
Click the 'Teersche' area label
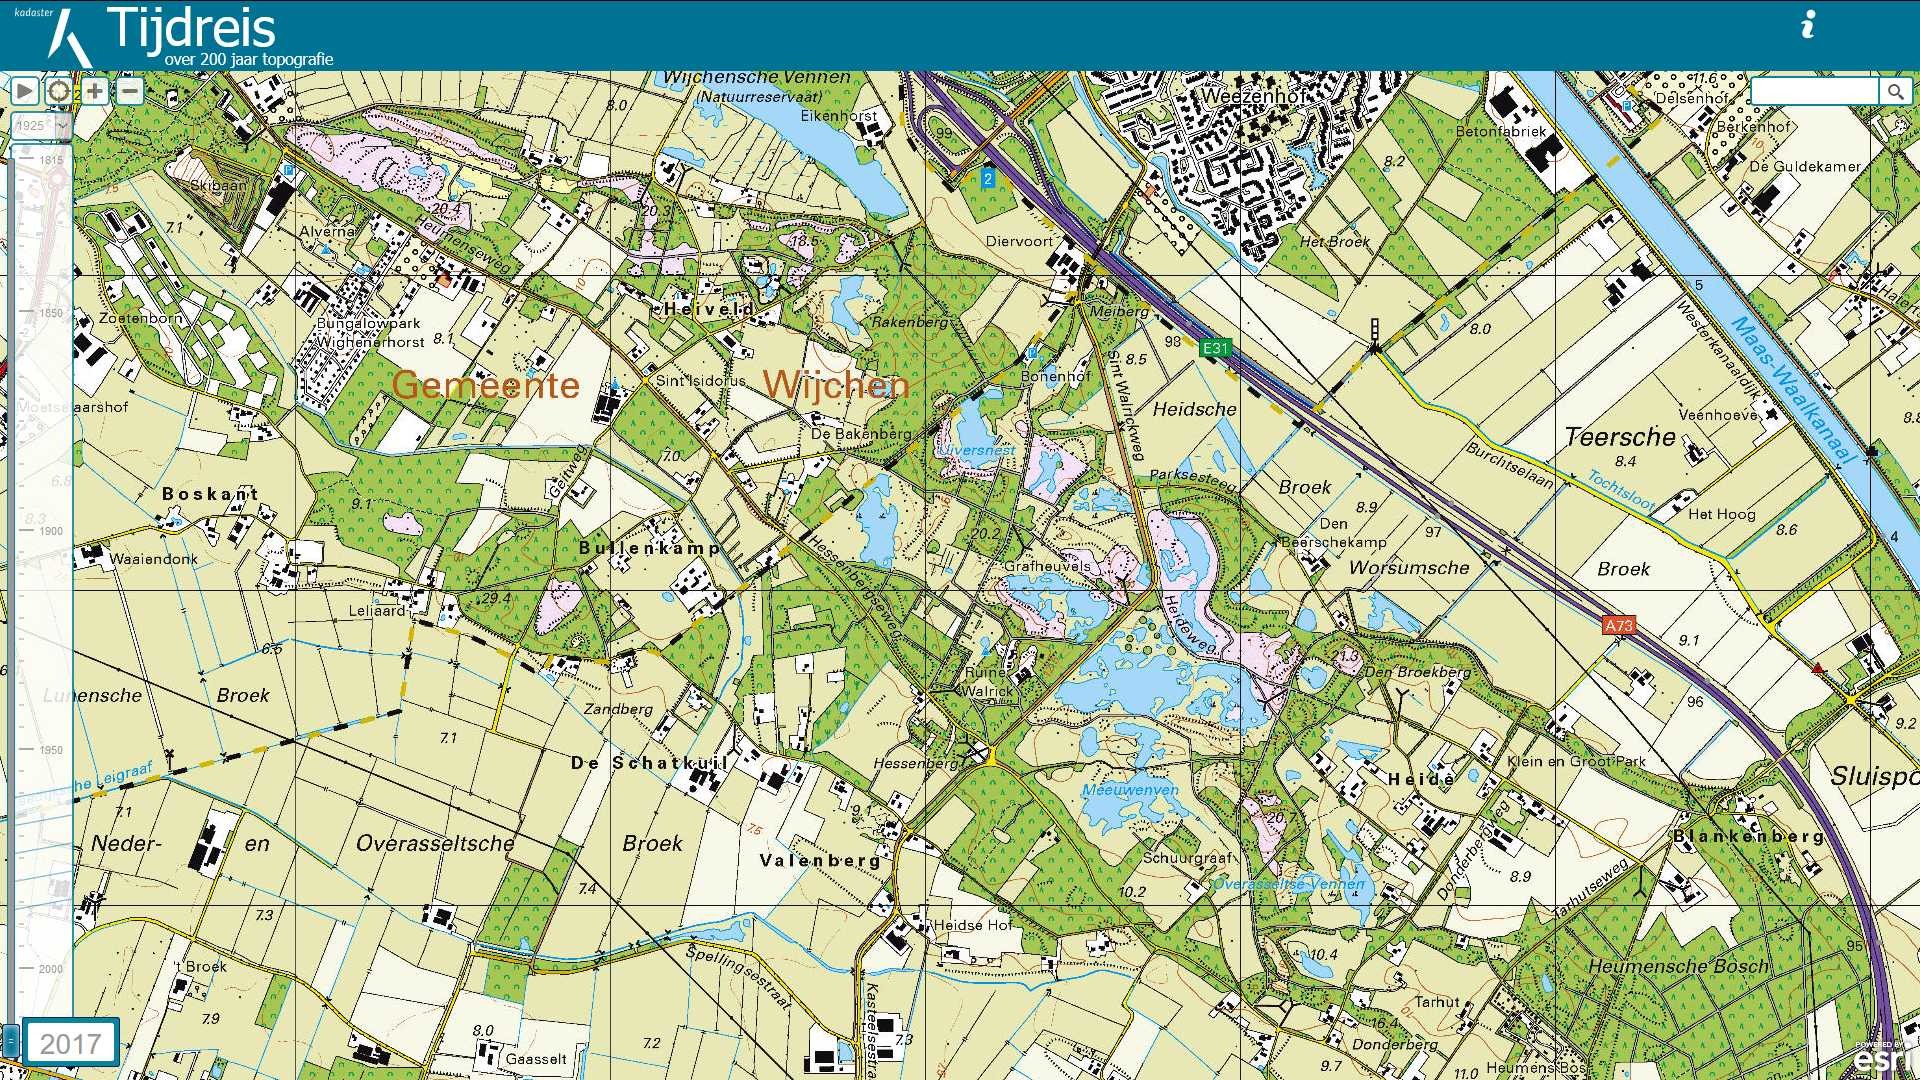coord(1620,437)
